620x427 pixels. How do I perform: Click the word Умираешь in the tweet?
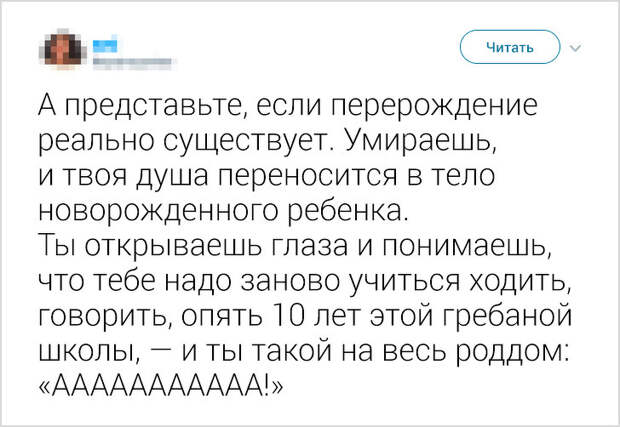421,140
